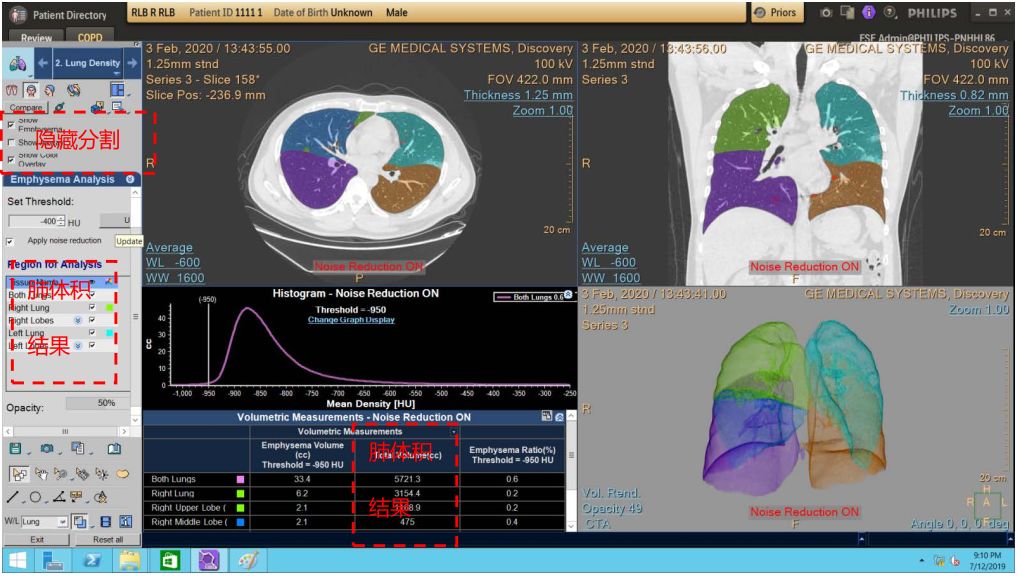Toggle Apply noise reduction checkbox
1018x576 pixels.
11,241
